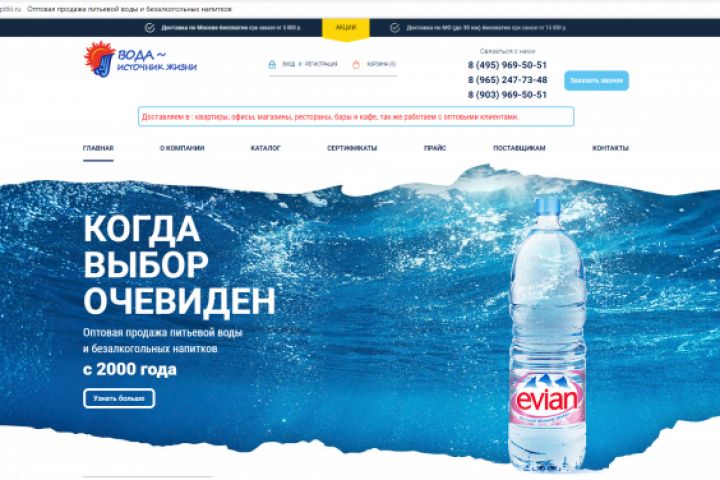The width and height of the screenshot is (720, 480).
Task: Open the Корзина cart link
Action: coord(381,64)
